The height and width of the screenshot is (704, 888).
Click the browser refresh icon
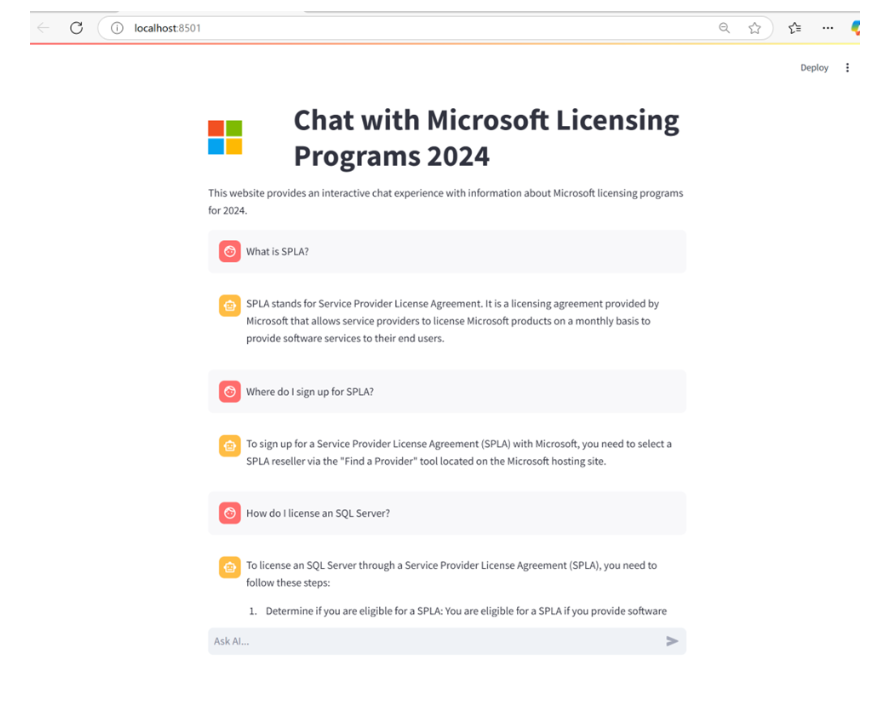[x=76, y=28]
